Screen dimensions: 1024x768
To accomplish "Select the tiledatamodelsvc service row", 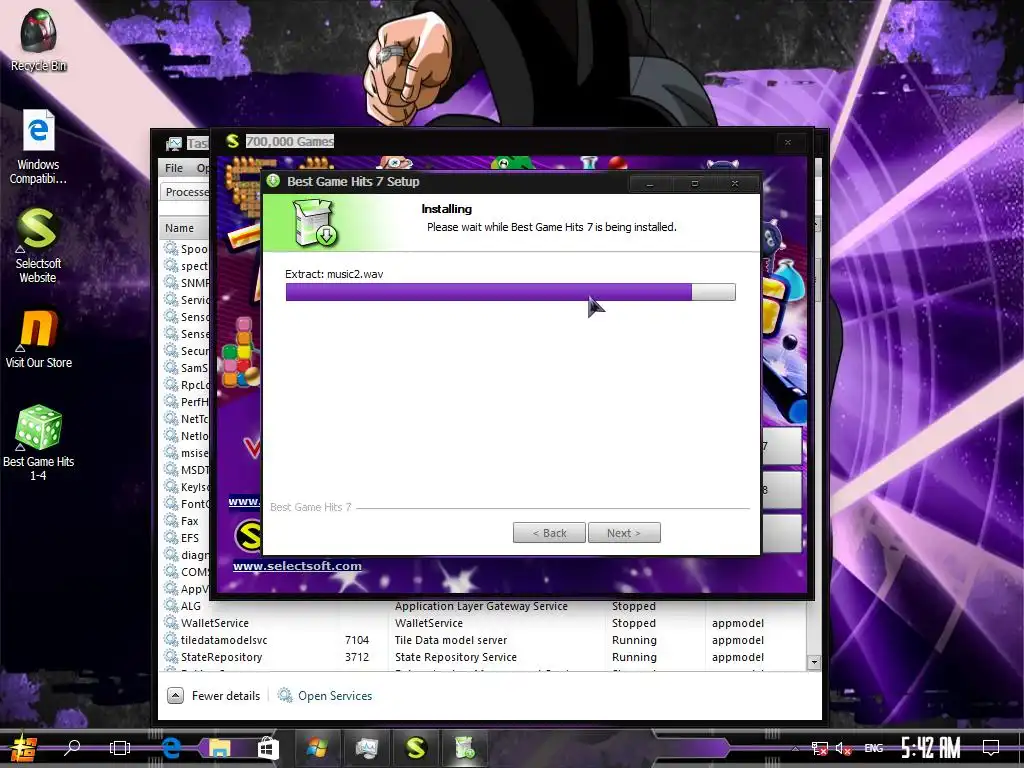I will tap(483, 640).
